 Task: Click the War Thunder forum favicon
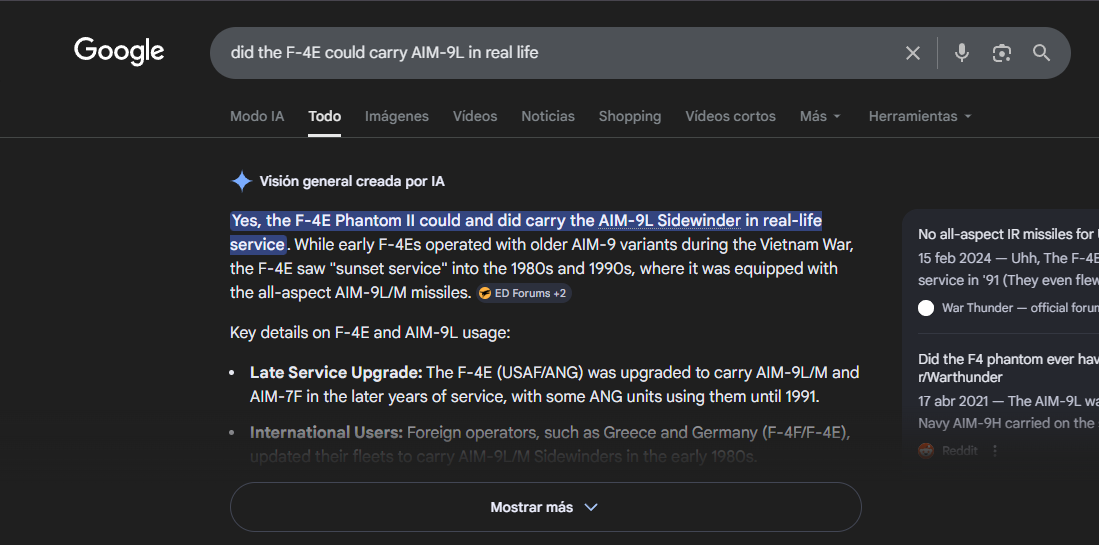pyautogui.click(x=926, y=308)
